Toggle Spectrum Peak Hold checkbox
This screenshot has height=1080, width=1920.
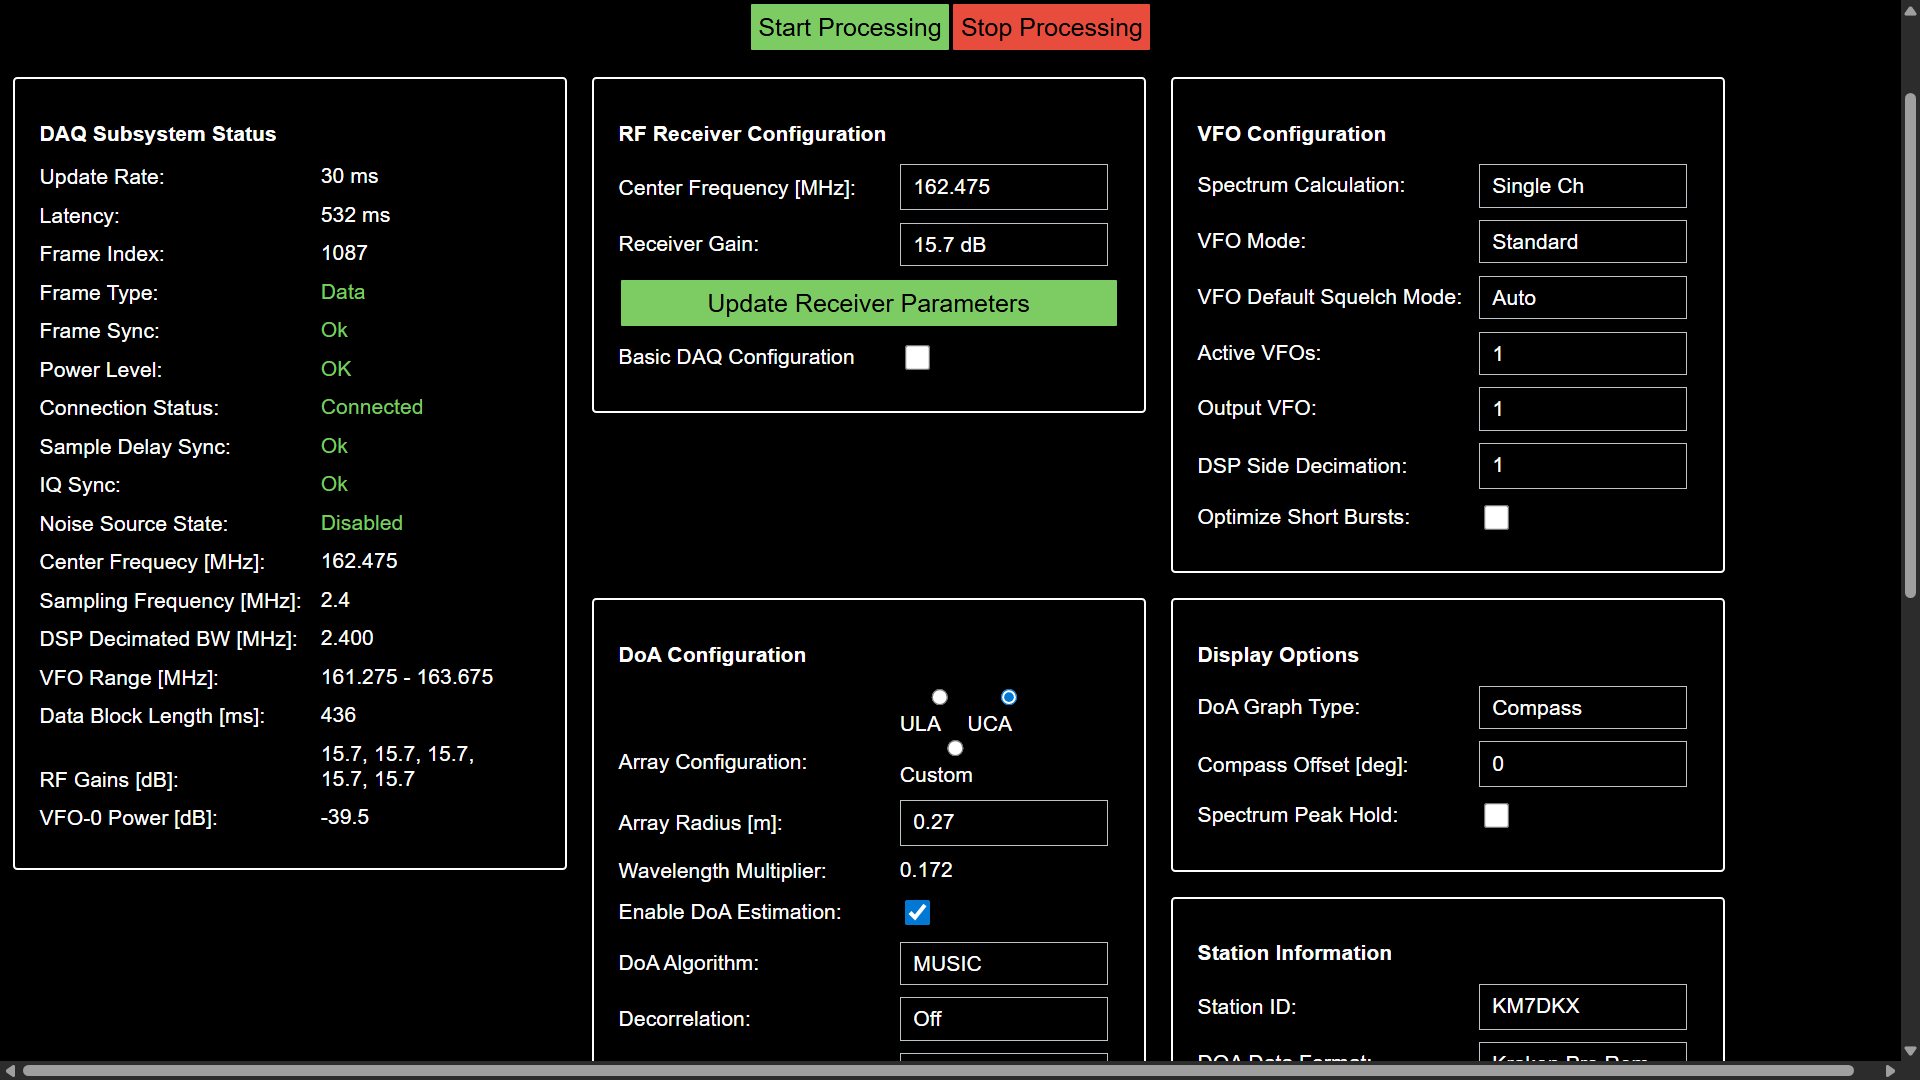[x=1496, y=816]
